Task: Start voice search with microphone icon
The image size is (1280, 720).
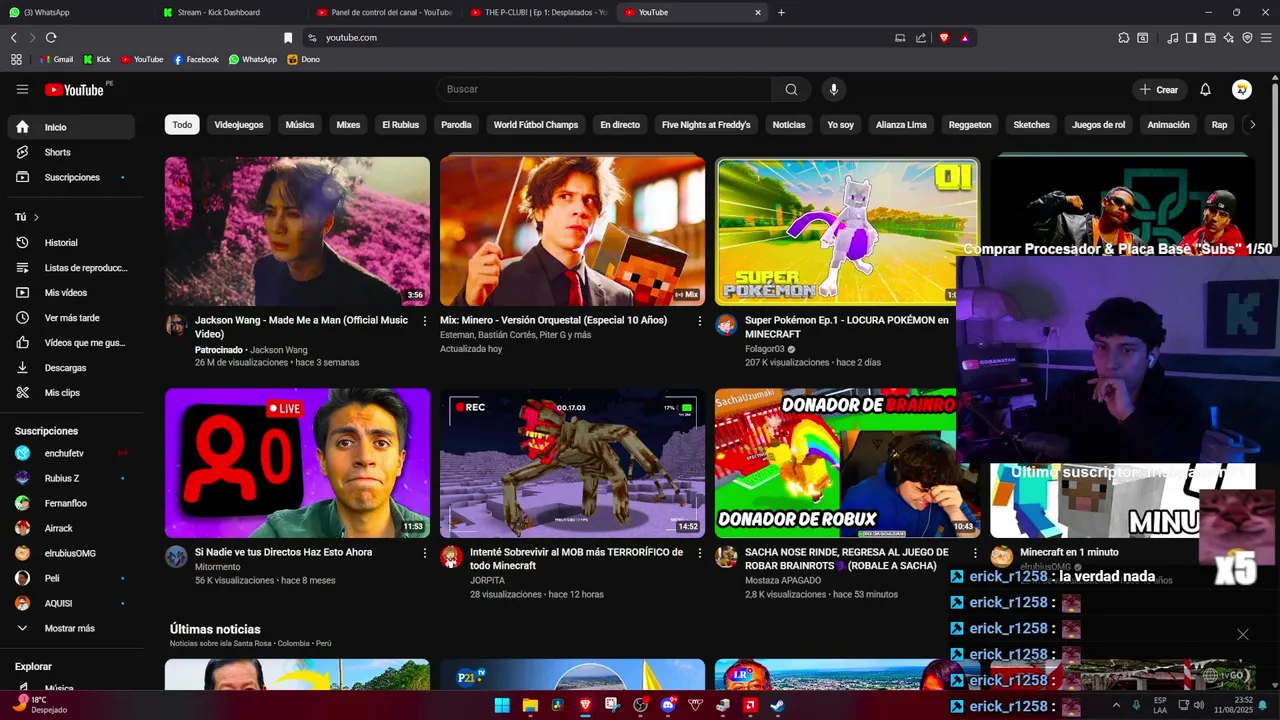Action: coord(834,89)
